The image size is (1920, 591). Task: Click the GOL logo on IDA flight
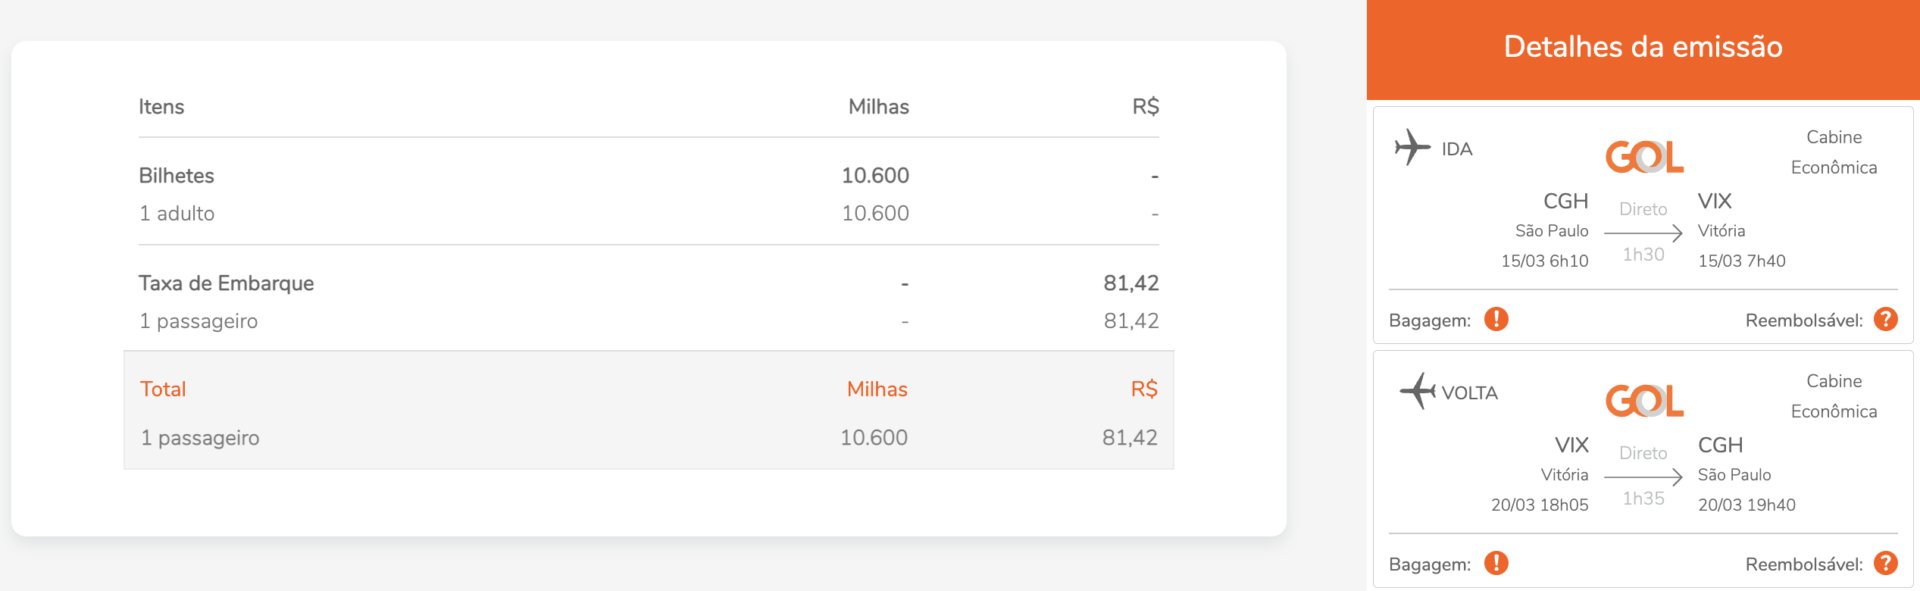[x=1644, y=156]
